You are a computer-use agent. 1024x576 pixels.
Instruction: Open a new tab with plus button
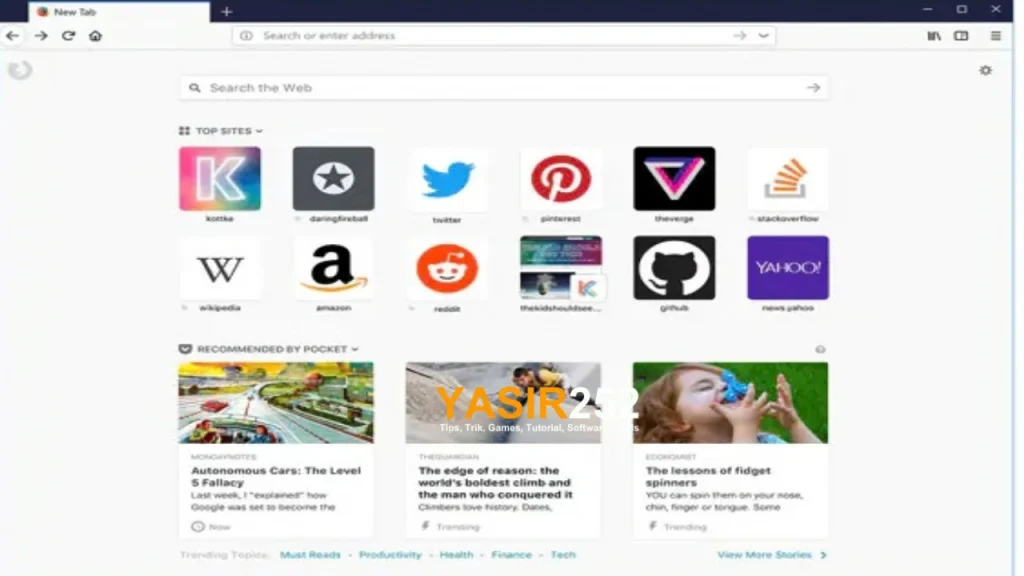pos(227,12)
